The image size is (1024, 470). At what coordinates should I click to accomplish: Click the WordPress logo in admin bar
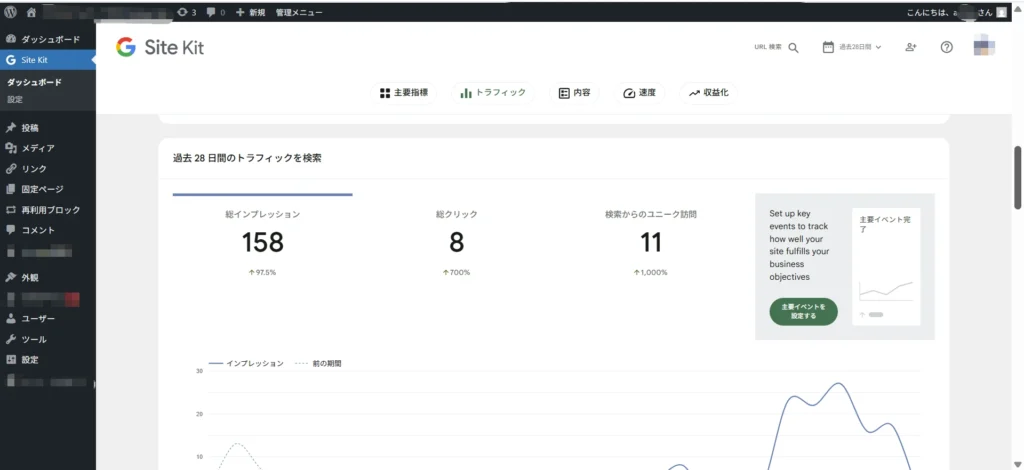10,12
